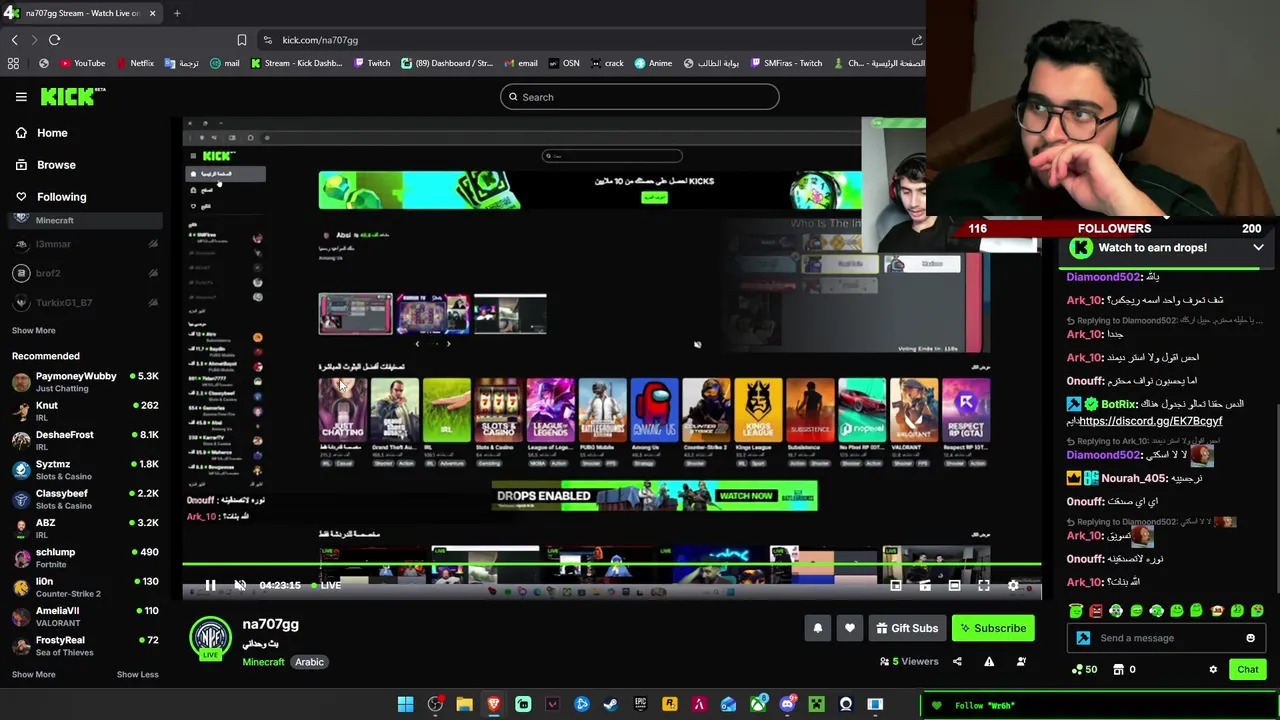The width and height of the screenshot is (1280, 720).
Task: Open Syztmz recommended channel
Action: 85,470
